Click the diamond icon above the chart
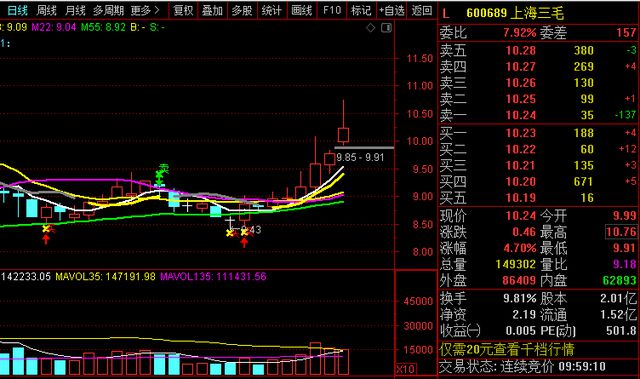Viewport: 640px width, 379px height. (x=371, y=28)
